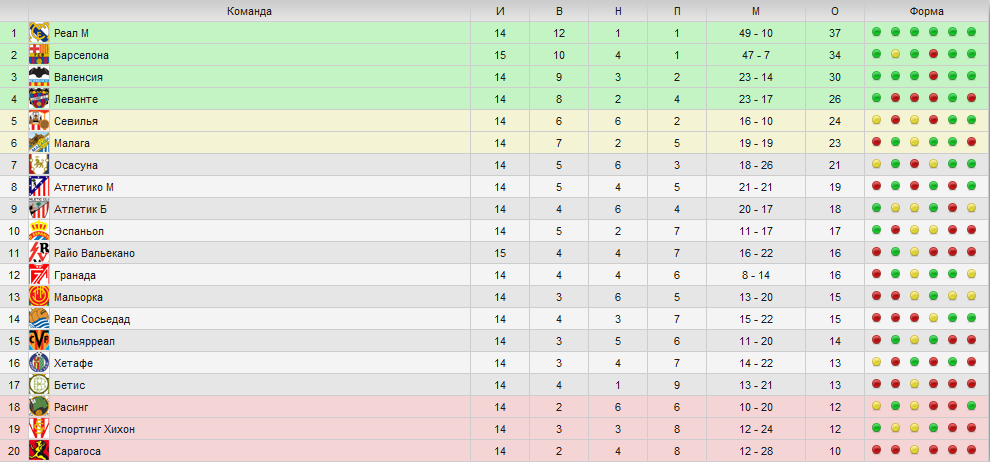990x462 pixels.
Task: Click the Atlético M team crest
Action: pos(39,187)
